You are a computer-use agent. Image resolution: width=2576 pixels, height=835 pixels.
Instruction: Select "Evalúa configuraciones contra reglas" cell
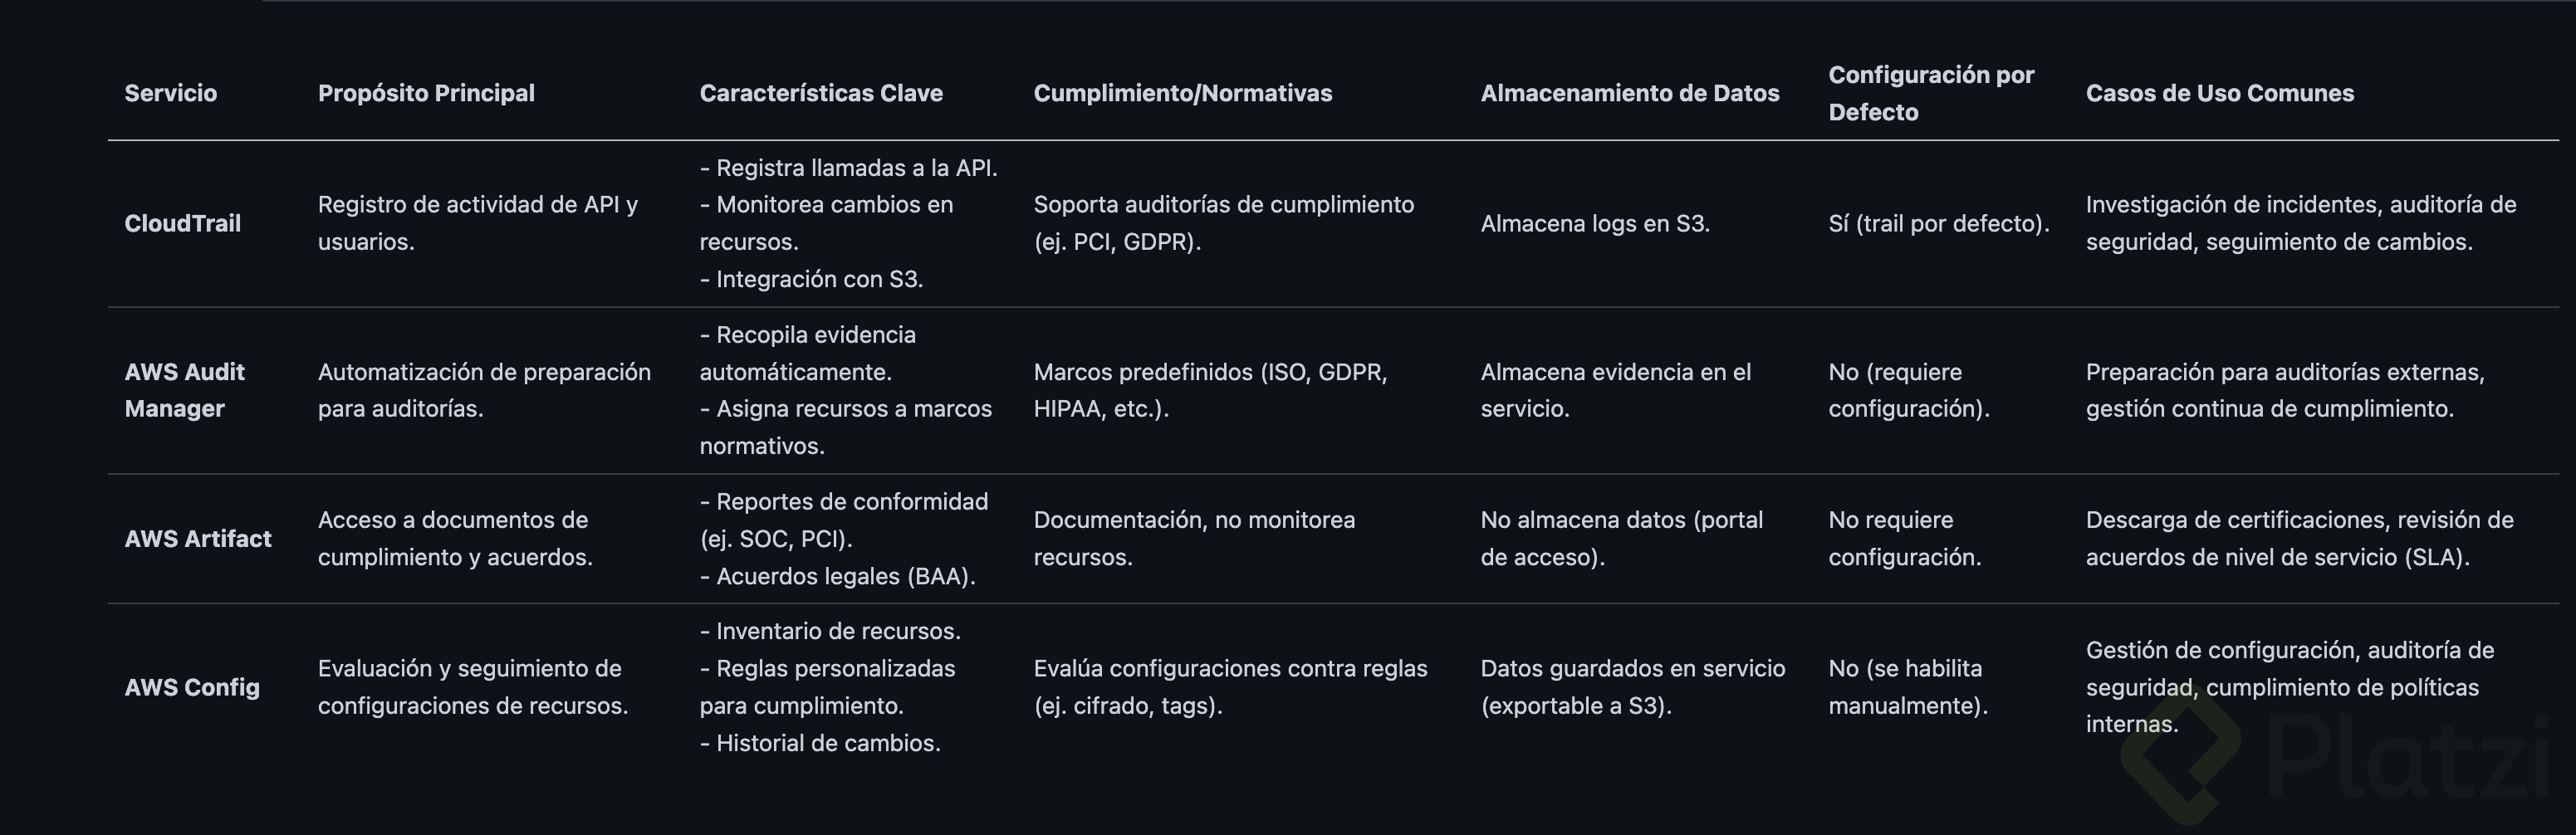point(1229,687)
